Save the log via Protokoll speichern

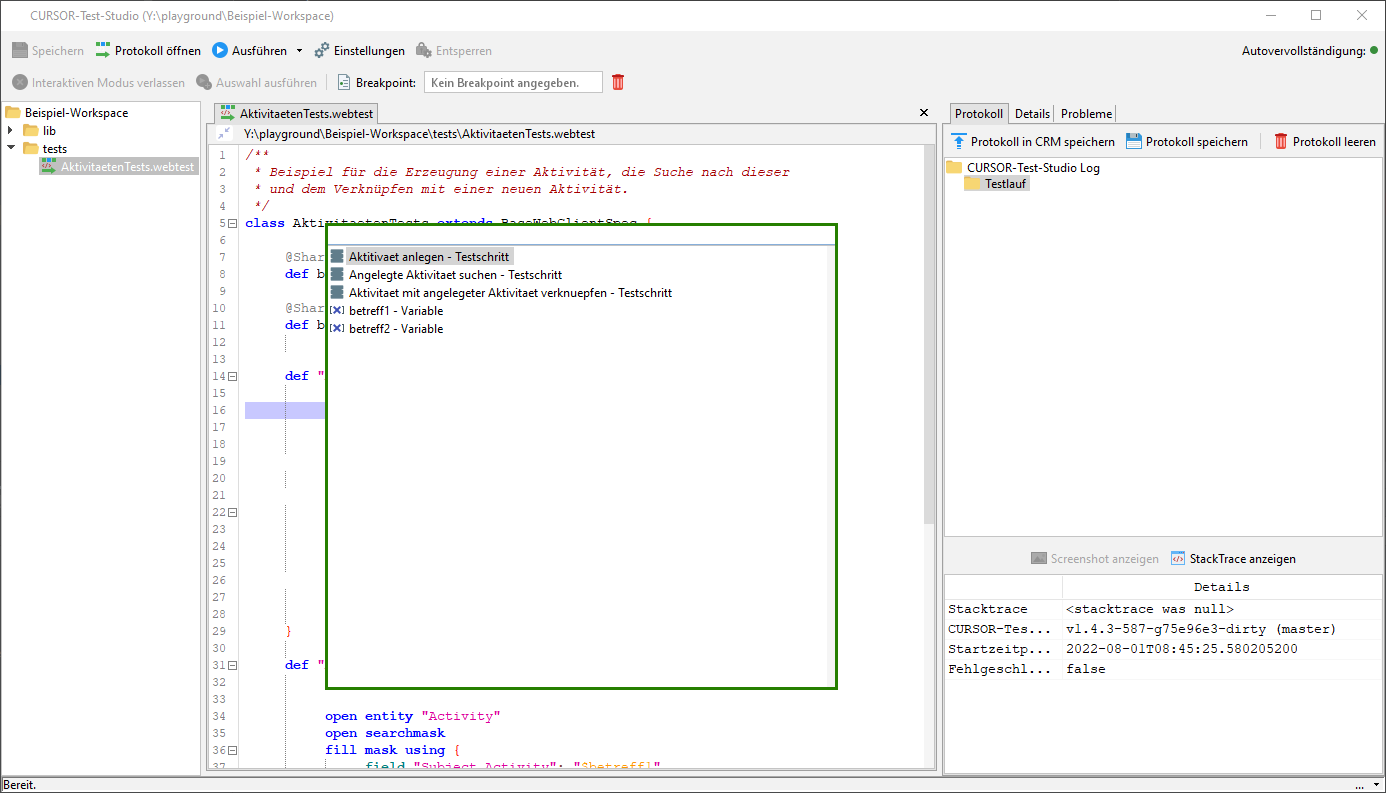[1134, 142]
